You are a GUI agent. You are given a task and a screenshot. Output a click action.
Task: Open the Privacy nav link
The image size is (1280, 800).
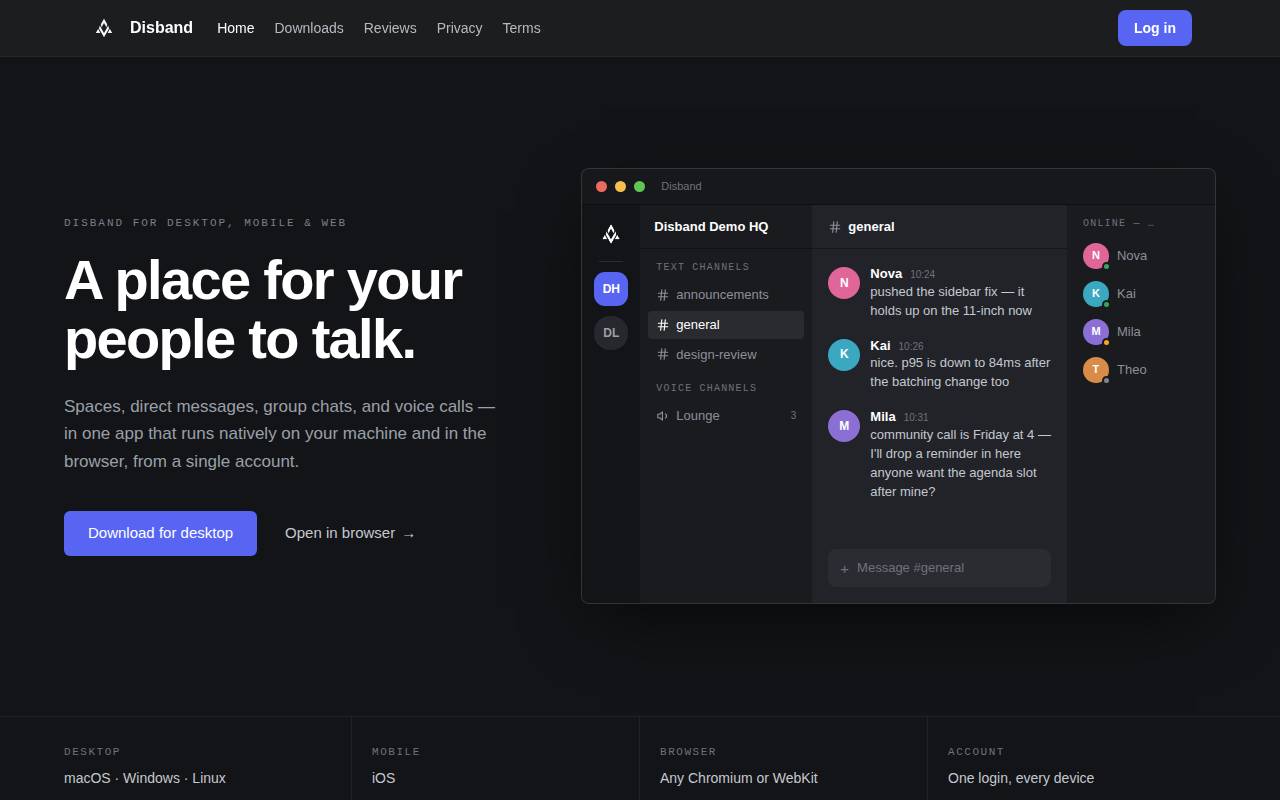click(x=459, y=28)
